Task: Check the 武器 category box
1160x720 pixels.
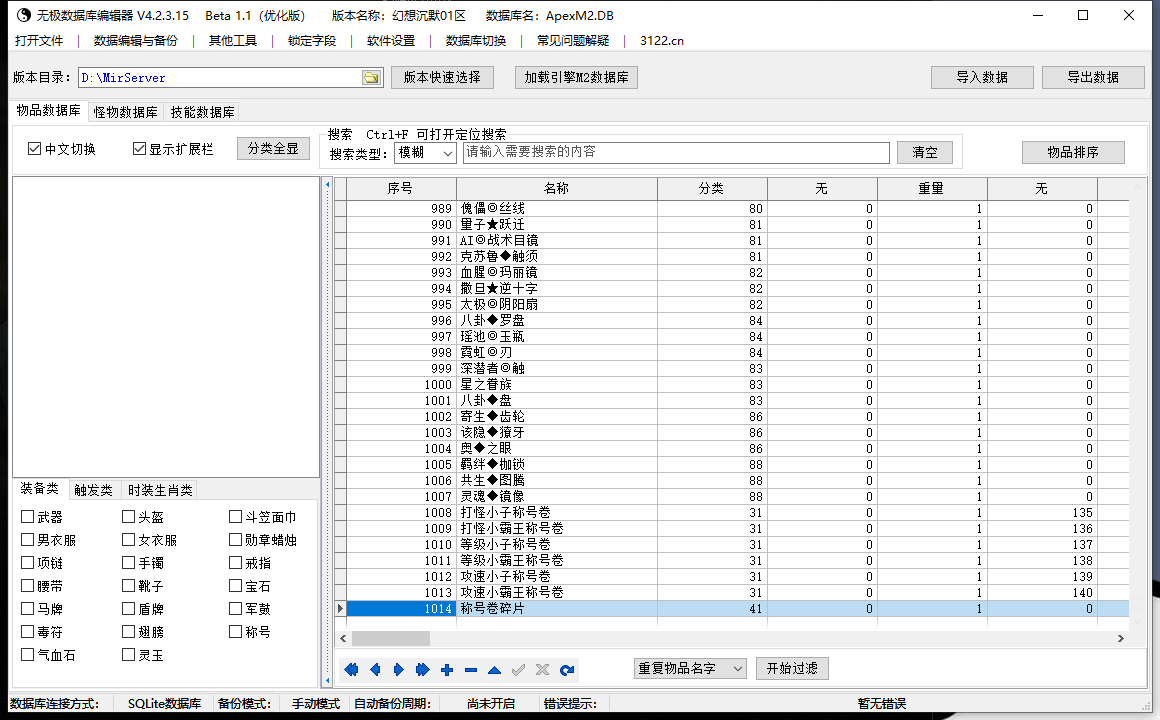Action: point(27,517)
